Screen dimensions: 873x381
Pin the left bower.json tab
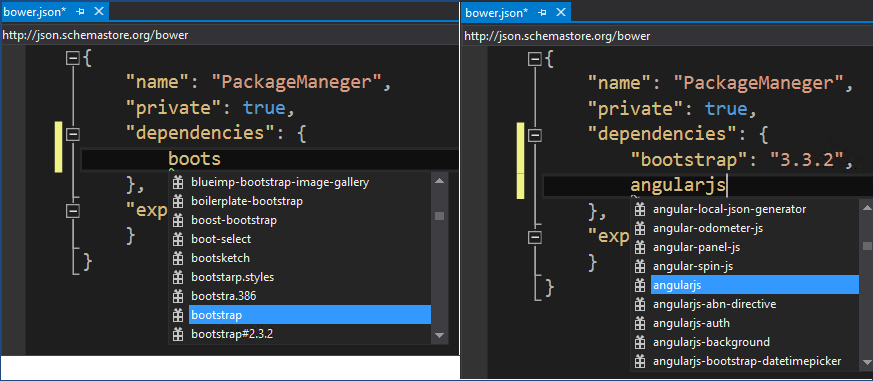[x=81, y=11]
